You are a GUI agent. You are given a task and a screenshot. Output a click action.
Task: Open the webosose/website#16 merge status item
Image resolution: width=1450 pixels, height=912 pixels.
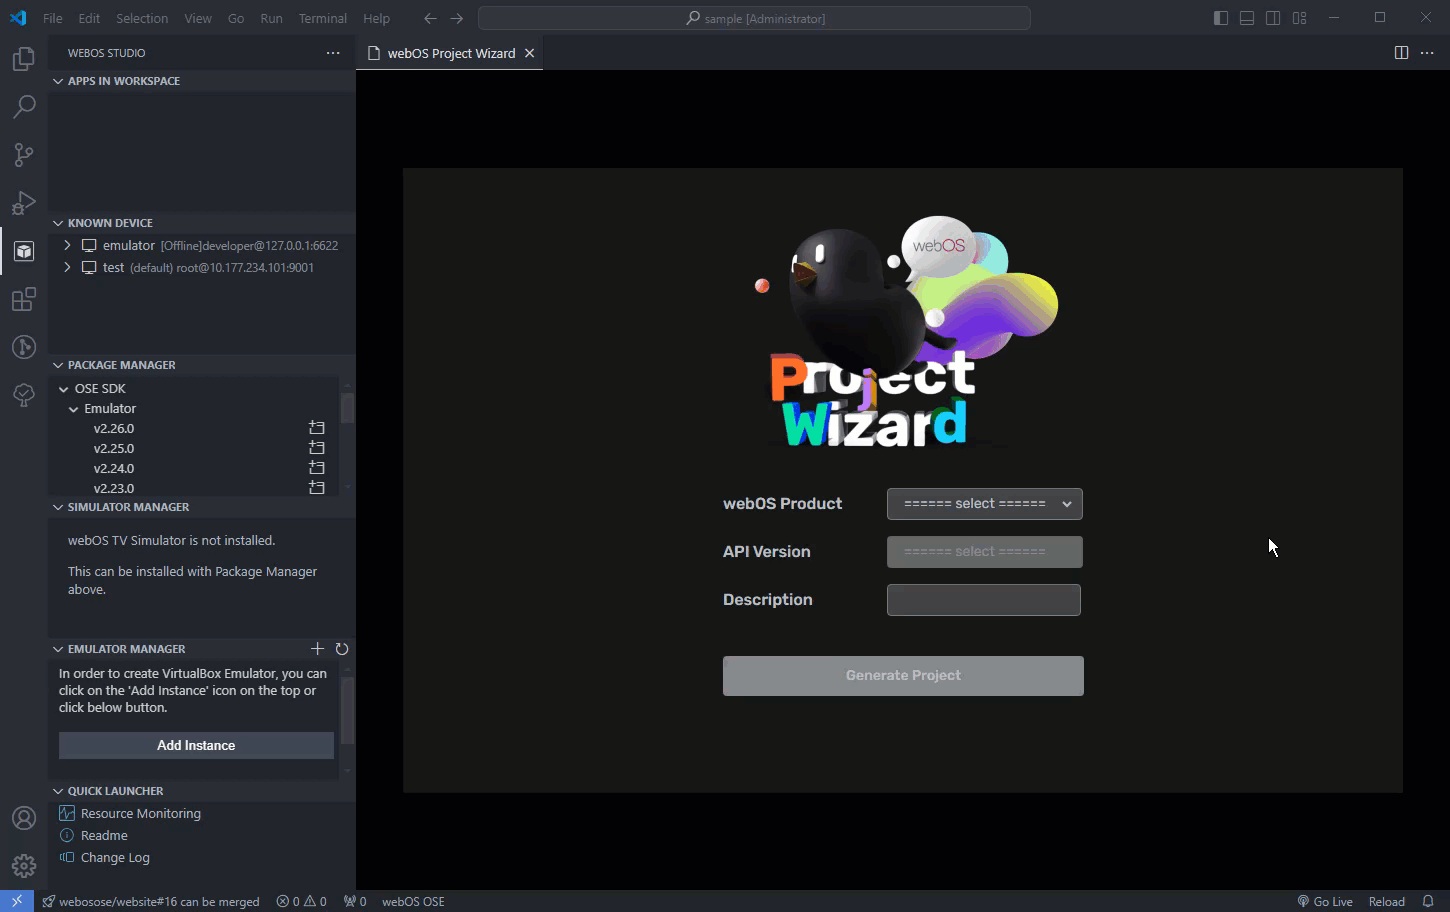click(x=151, y=901)
